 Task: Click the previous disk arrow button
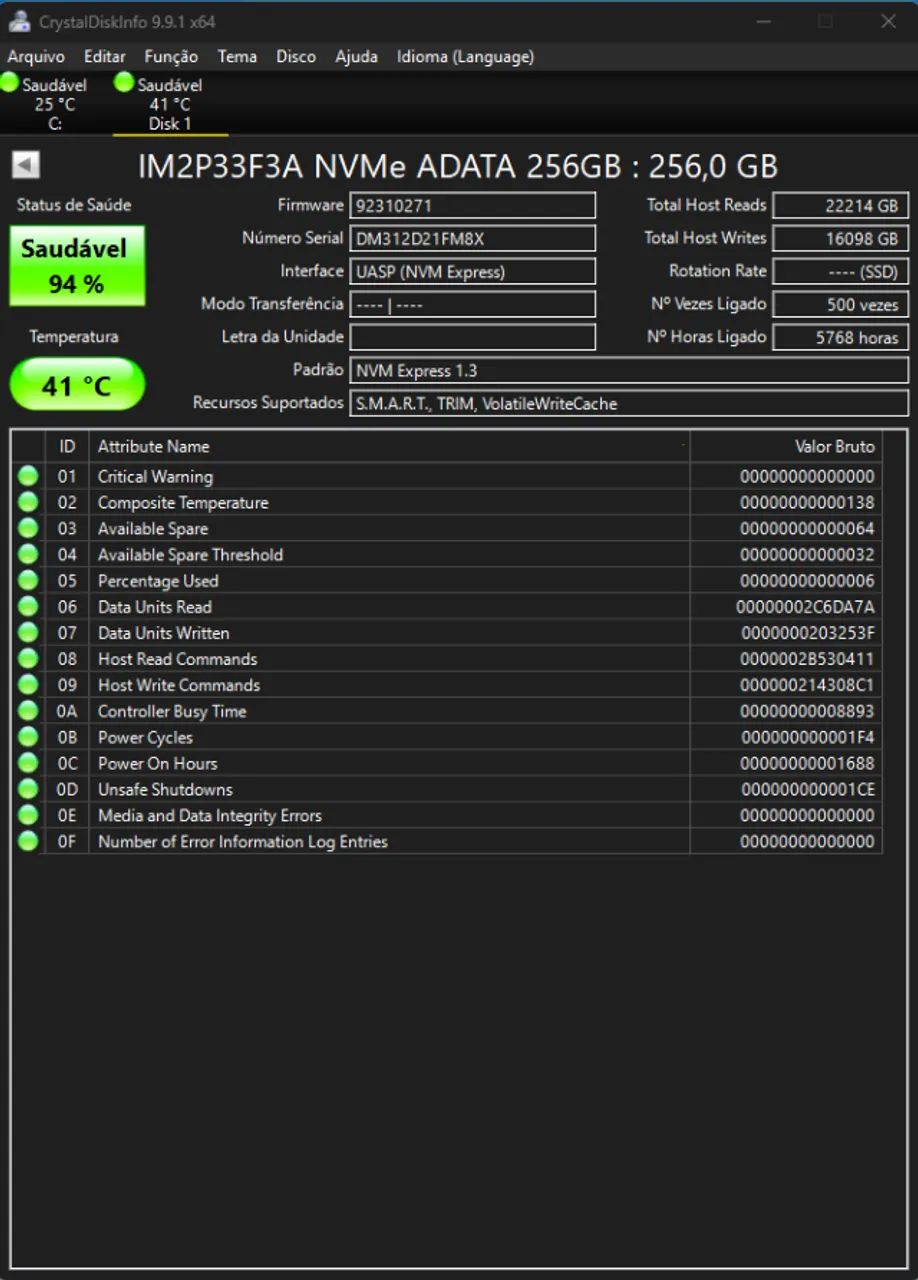(x=26, y=165)
